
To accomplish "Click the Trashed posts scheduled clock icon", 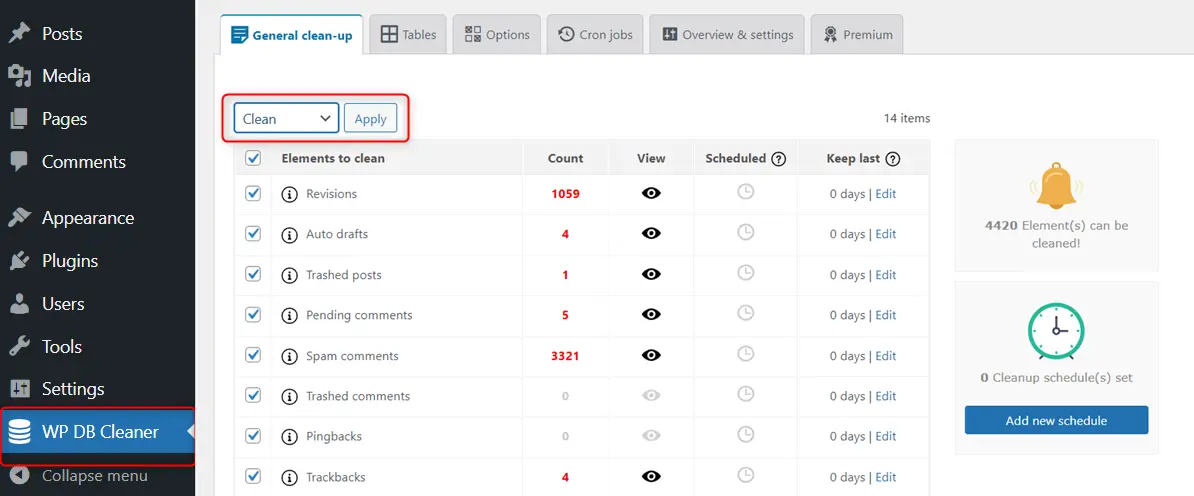I will point(745,272).
